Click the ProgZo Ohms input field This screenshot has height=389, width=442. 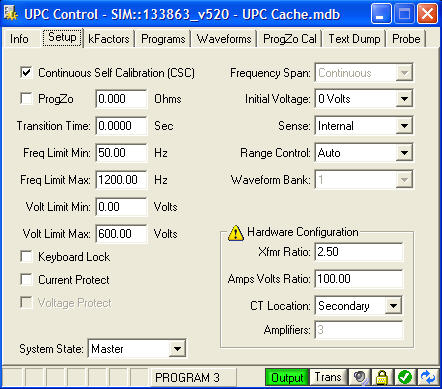point(121,99)
